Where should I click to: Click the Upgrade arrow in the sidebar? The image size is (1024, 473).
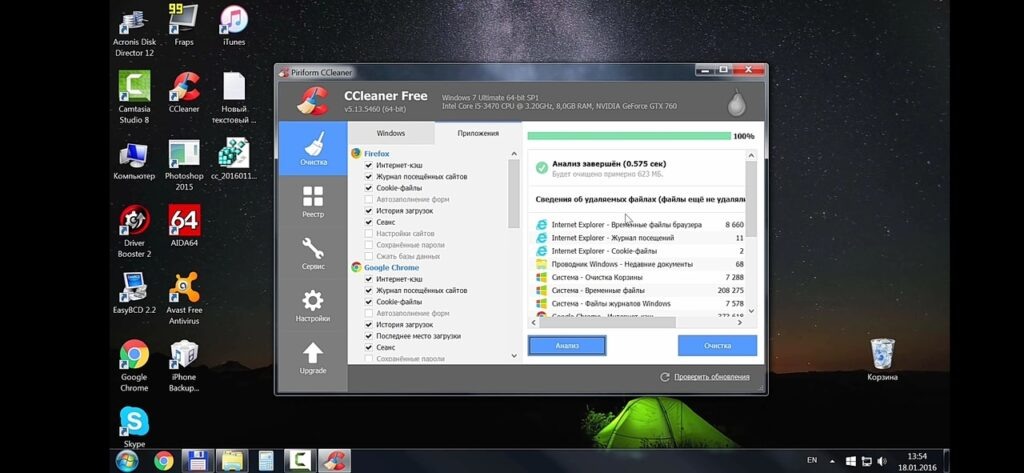(313, 358)
